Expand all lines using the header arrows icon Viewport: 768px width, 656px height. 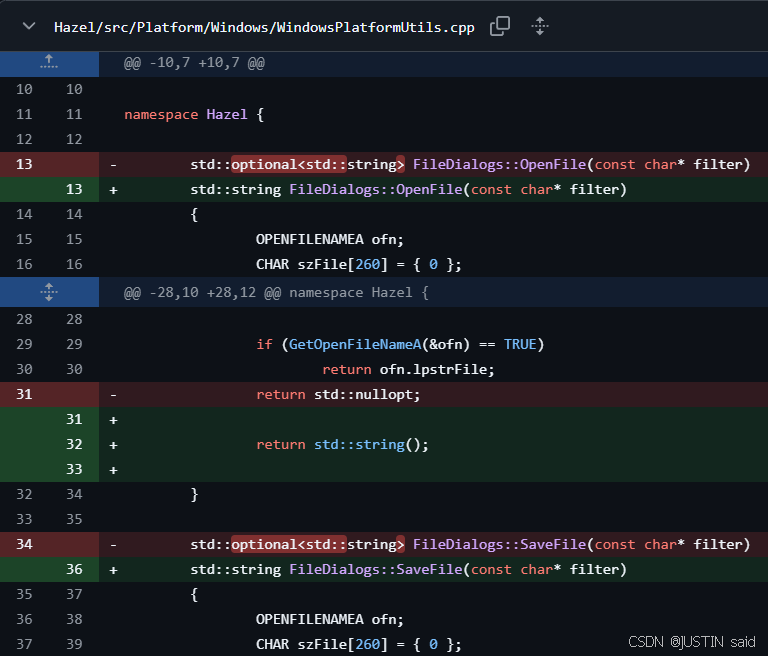tap(540, 27)
